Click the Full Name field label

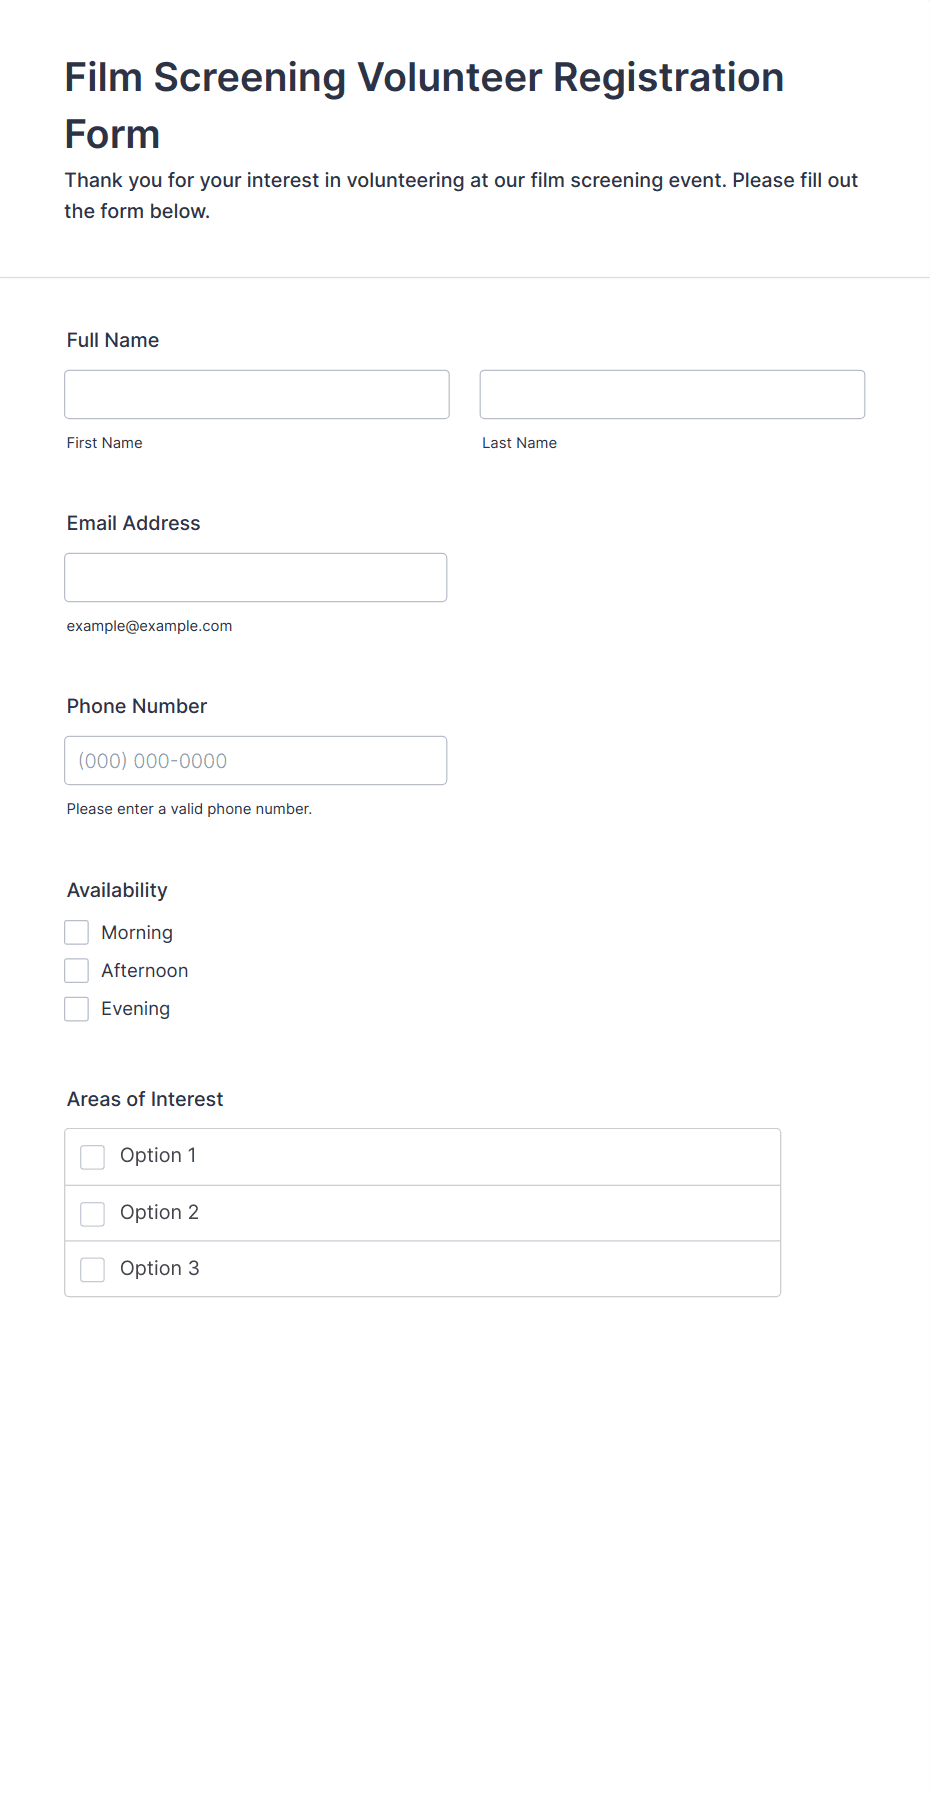coord(113,340)
